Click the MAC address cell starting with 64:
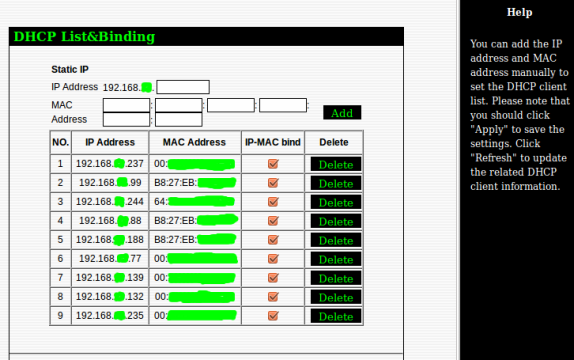 (195, 202)
